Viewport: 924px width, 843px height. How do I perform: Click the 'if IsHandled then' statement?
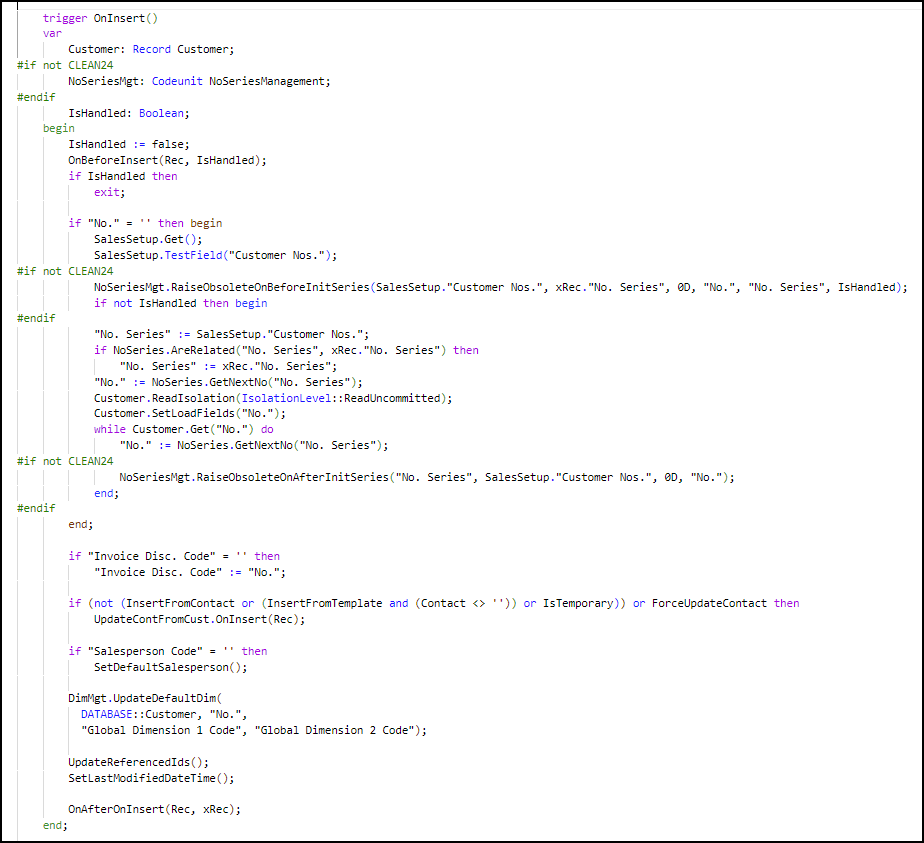[x=123, y=176]
